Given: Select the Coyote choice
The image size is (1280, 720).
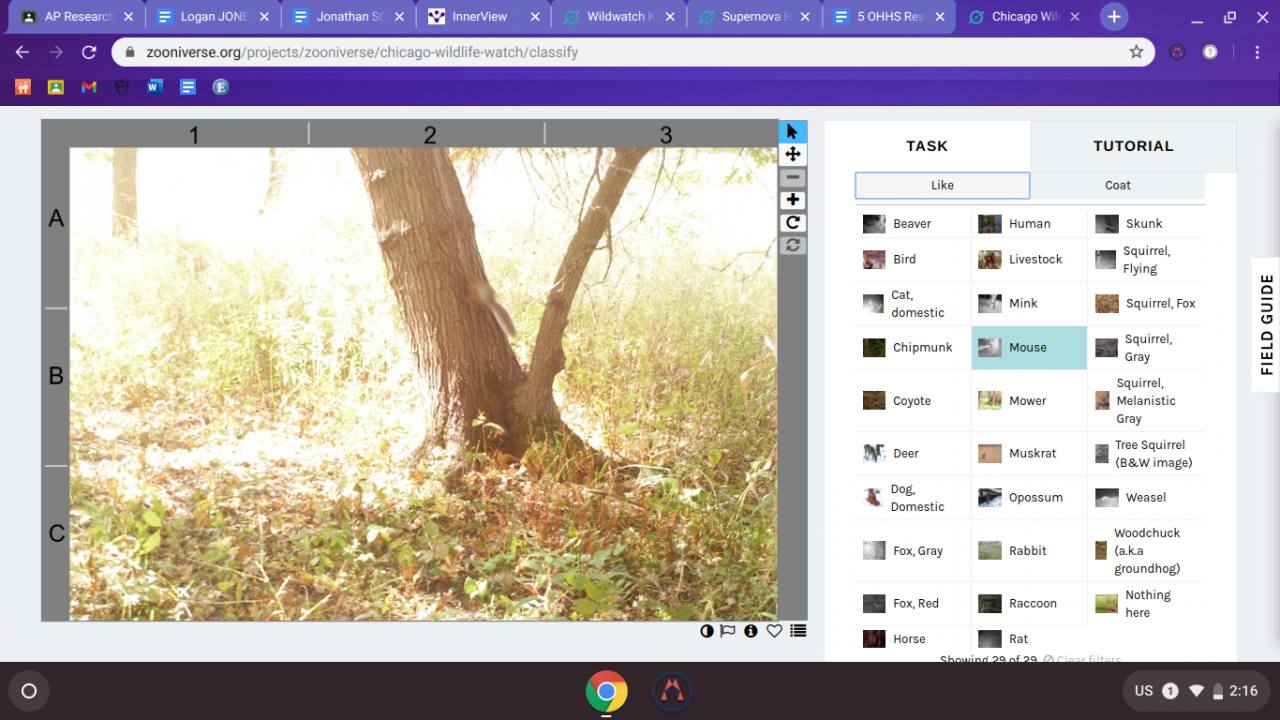Looking at the screenshot, I should (x=913, y=401).
